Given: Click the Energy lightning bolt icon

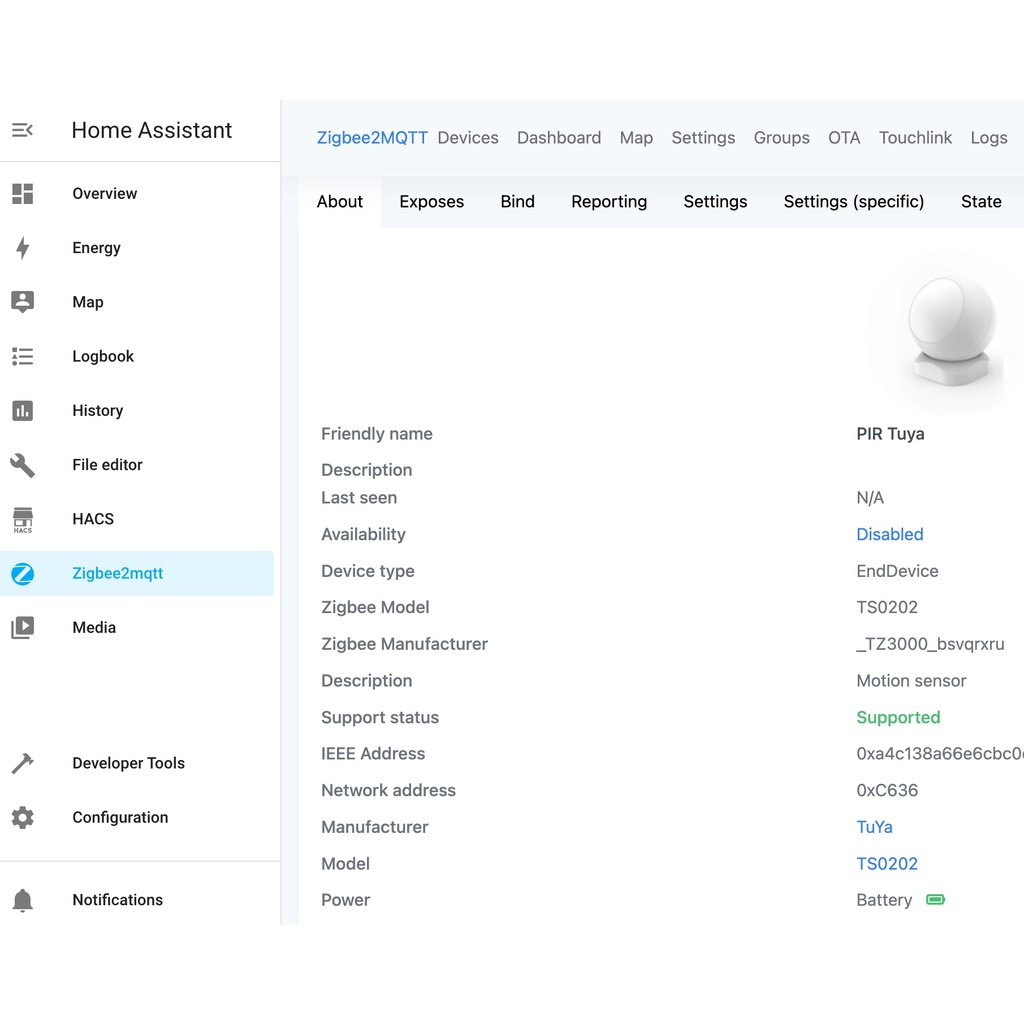Looking at the screenshot, I should (22, 248).
